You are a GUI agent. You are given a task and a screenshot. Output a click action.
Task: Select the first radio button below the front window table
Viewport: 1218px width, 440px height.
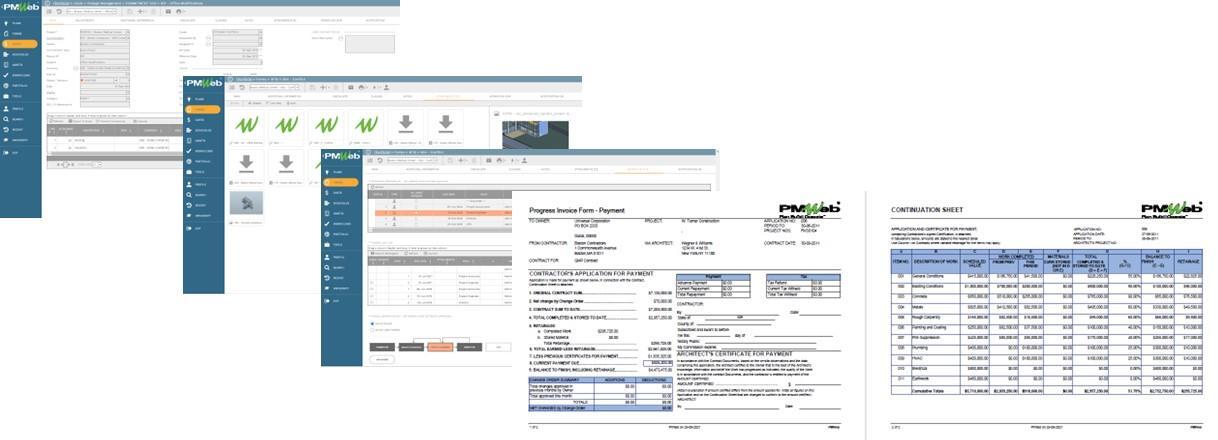[x=371, y=323]
